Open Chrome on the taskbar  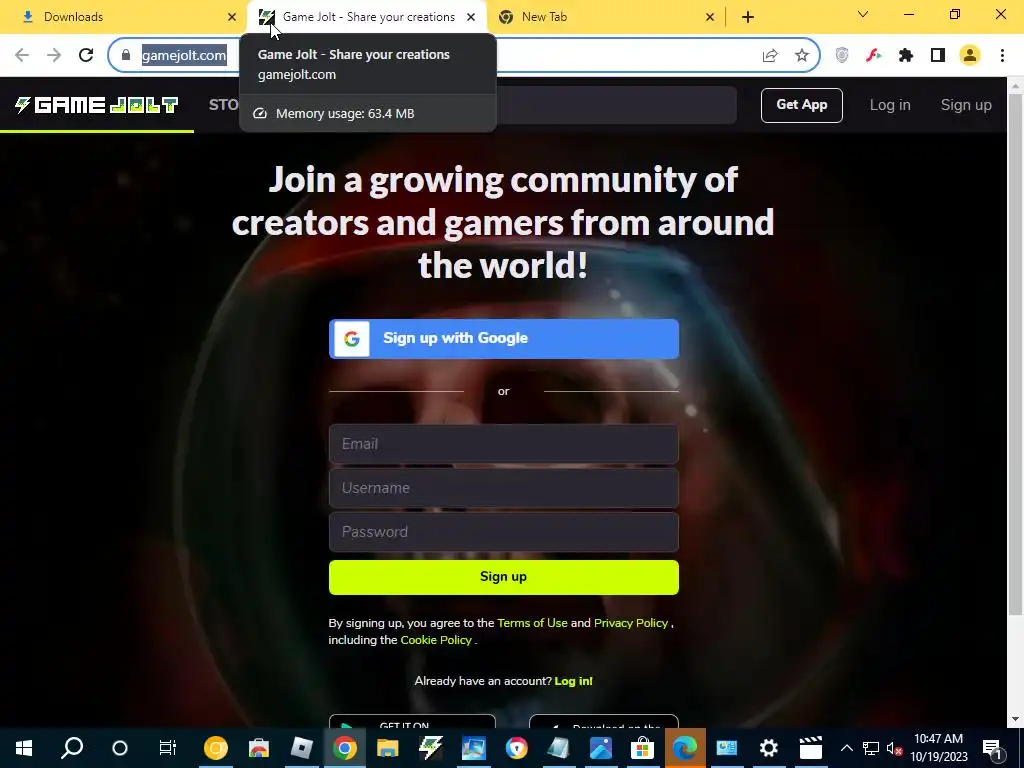point(344,748)
